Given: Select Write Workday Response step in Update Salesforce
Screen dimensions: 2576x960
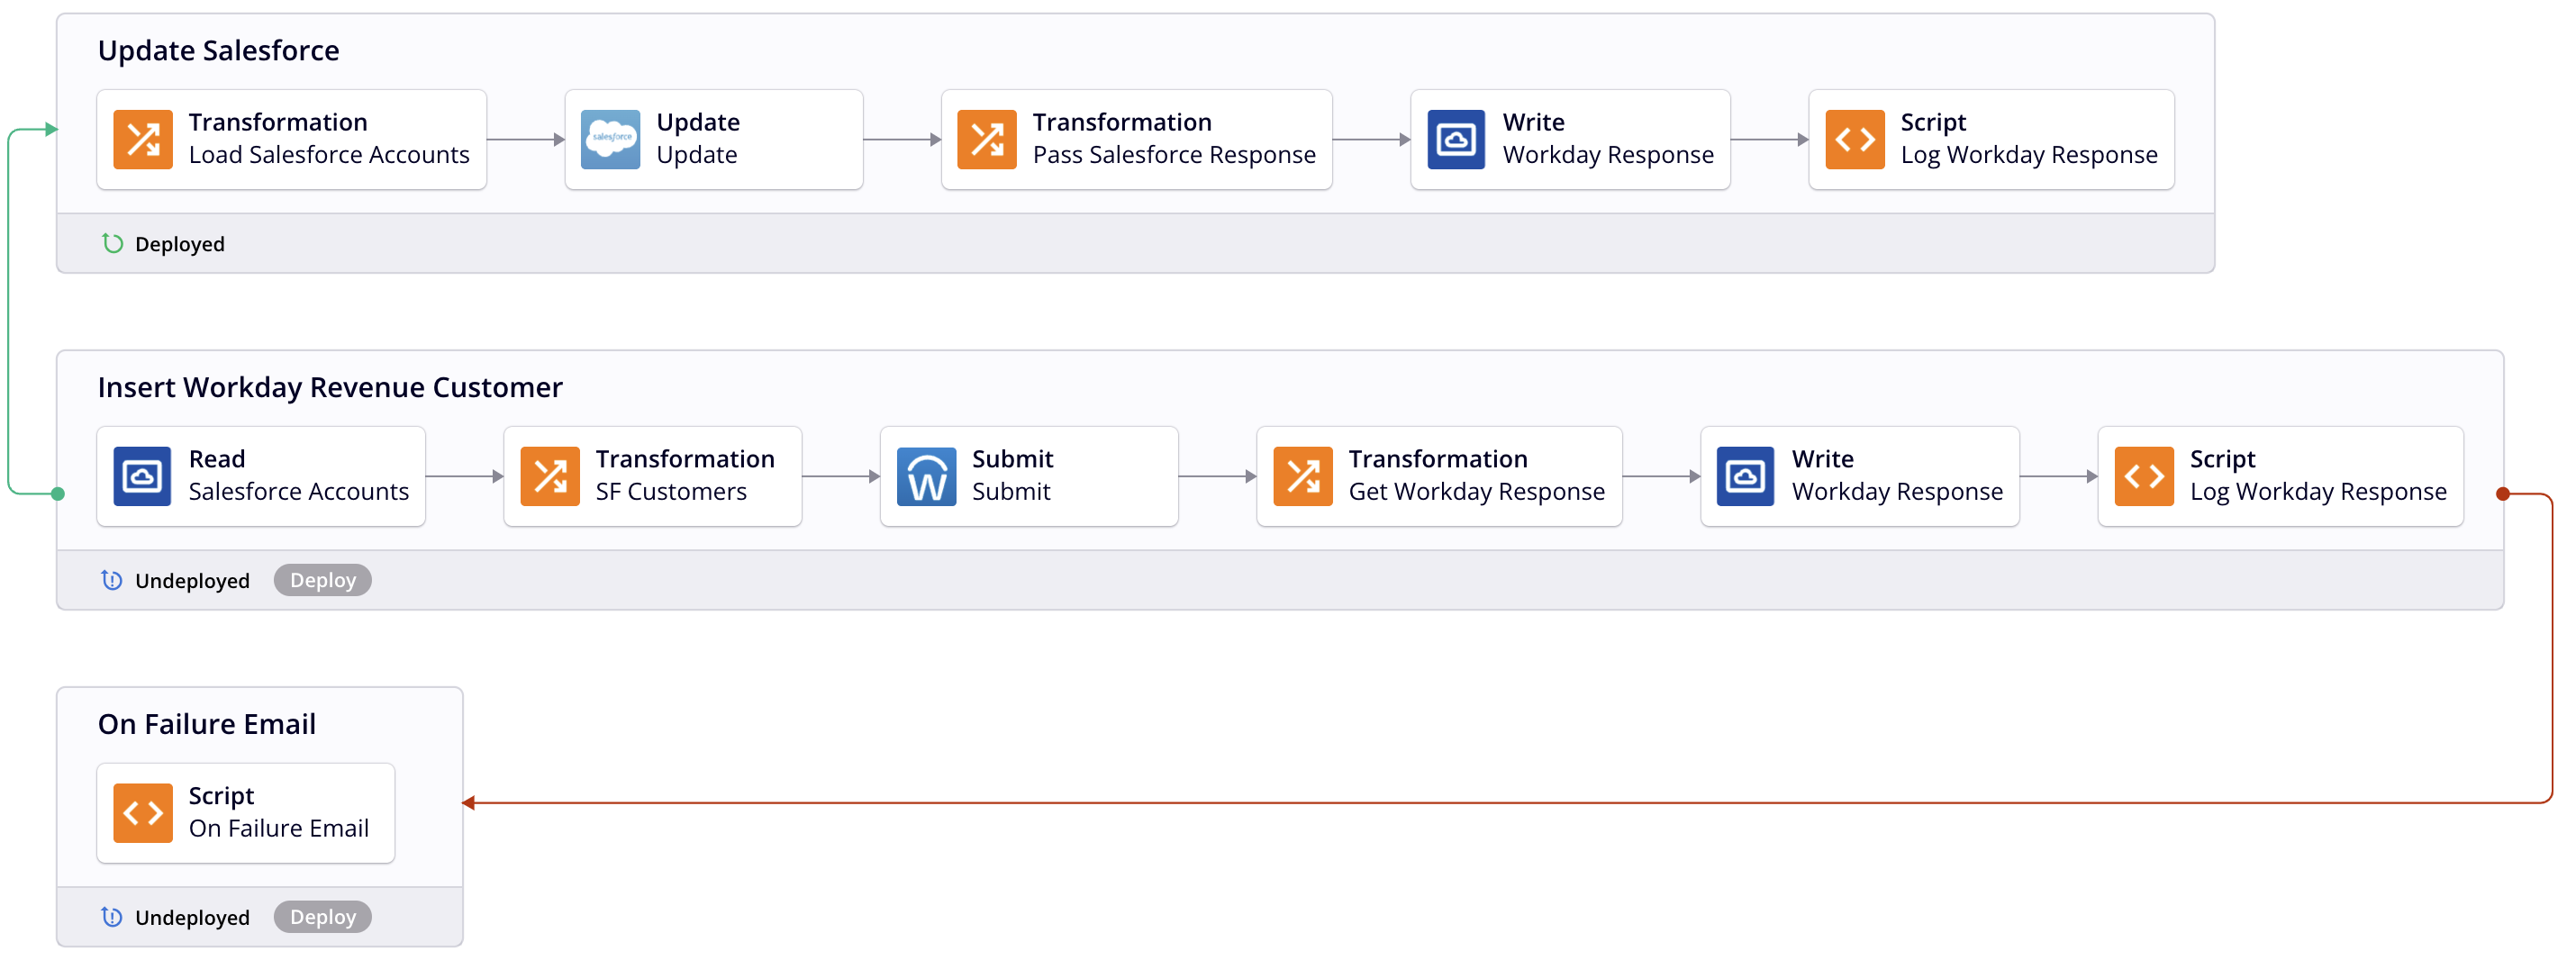Looking at the screenshot, I should tap(1570, 140).
